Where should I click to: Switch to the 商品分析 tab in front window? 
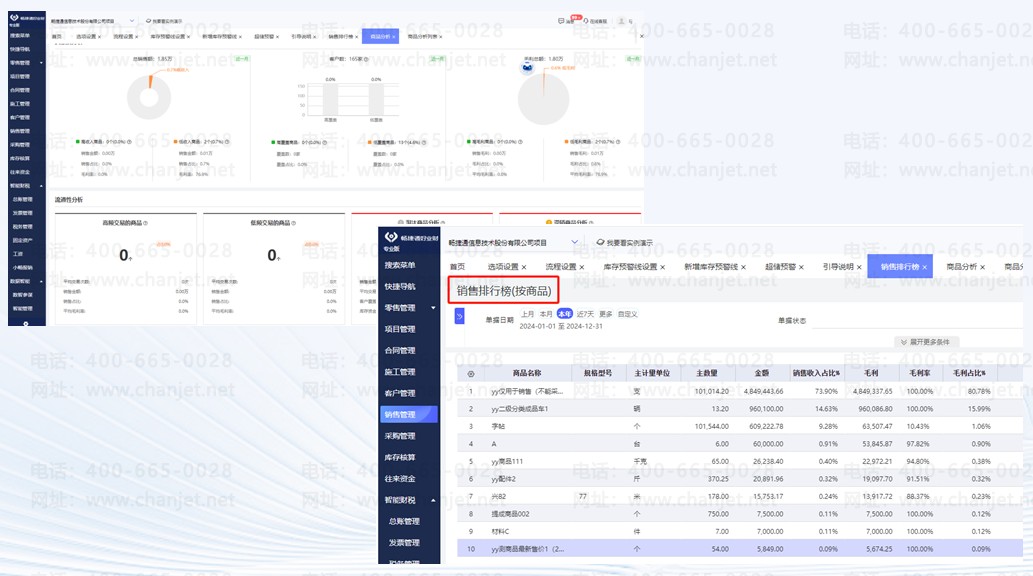(962, 267)
